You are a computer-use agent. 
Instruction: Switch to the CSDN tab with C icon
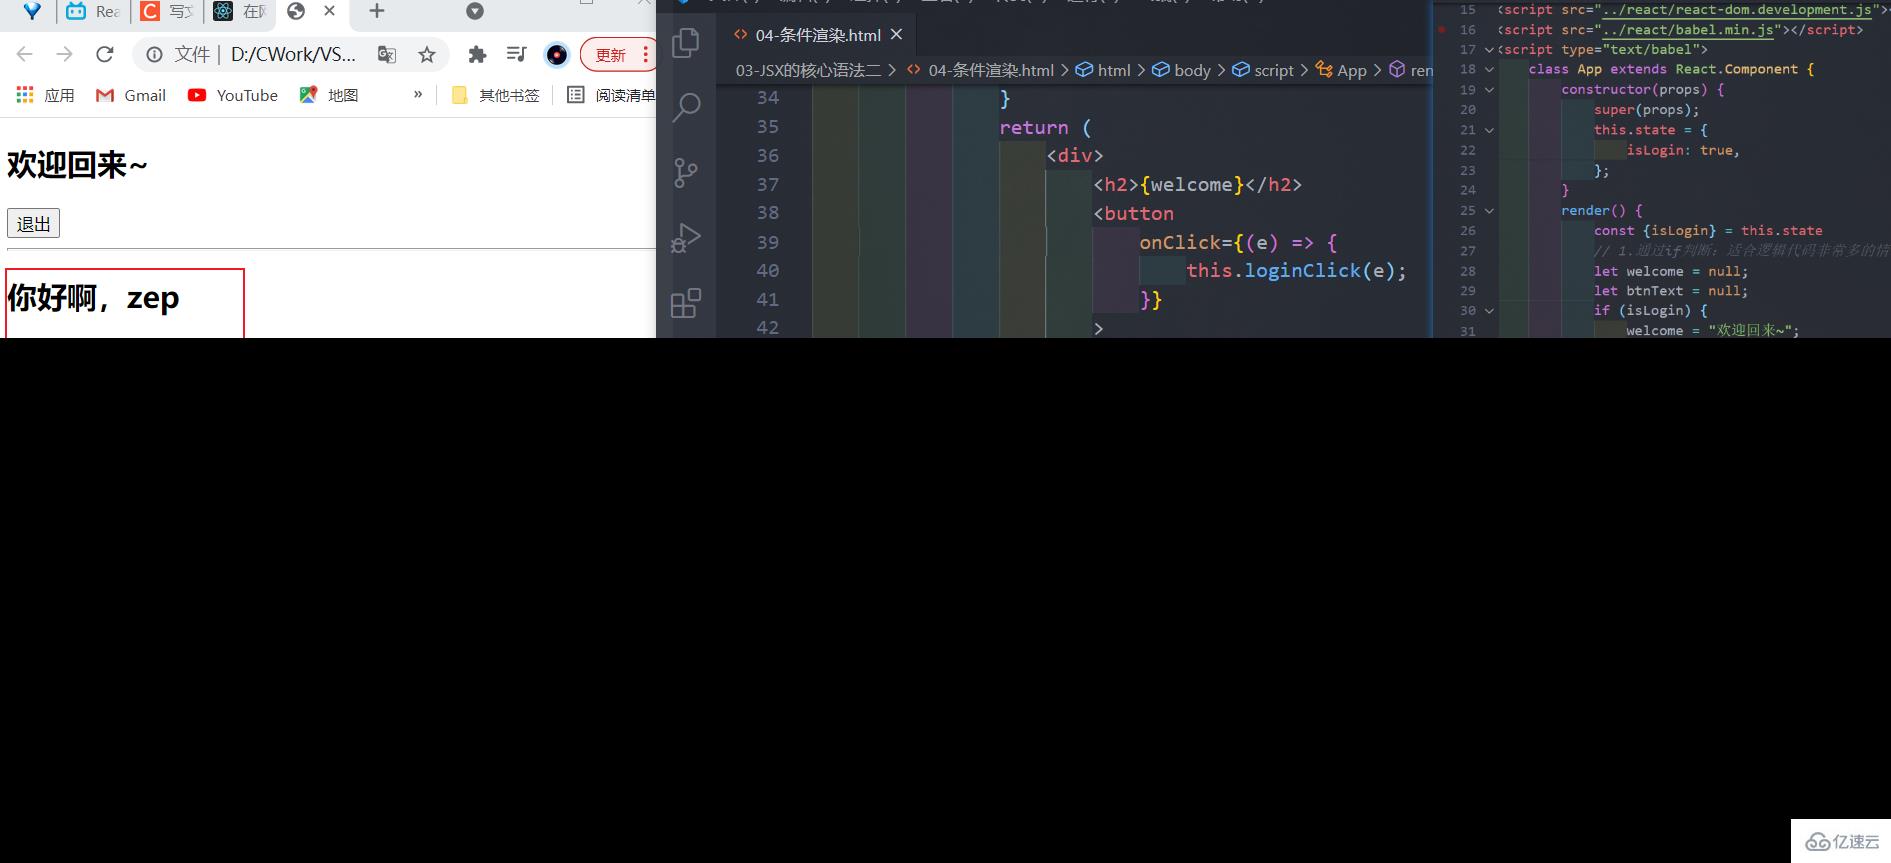pyautogui.click(x=166, y=12)
